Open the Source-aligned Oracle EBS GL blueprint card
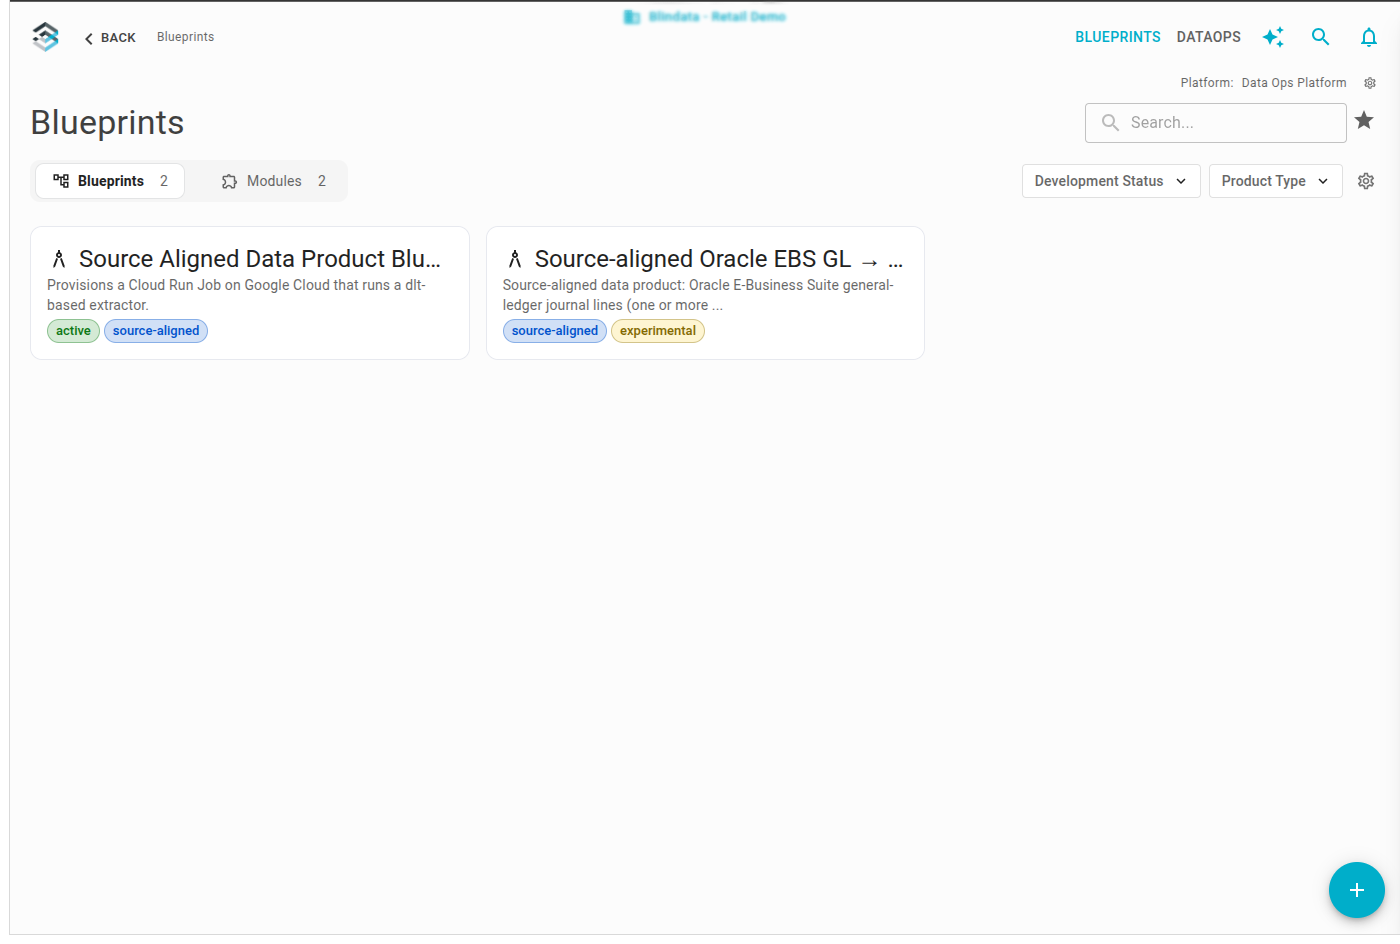The height and width of the screenshot is (944, 1400). pyautogui.click(x=705, y=293)
